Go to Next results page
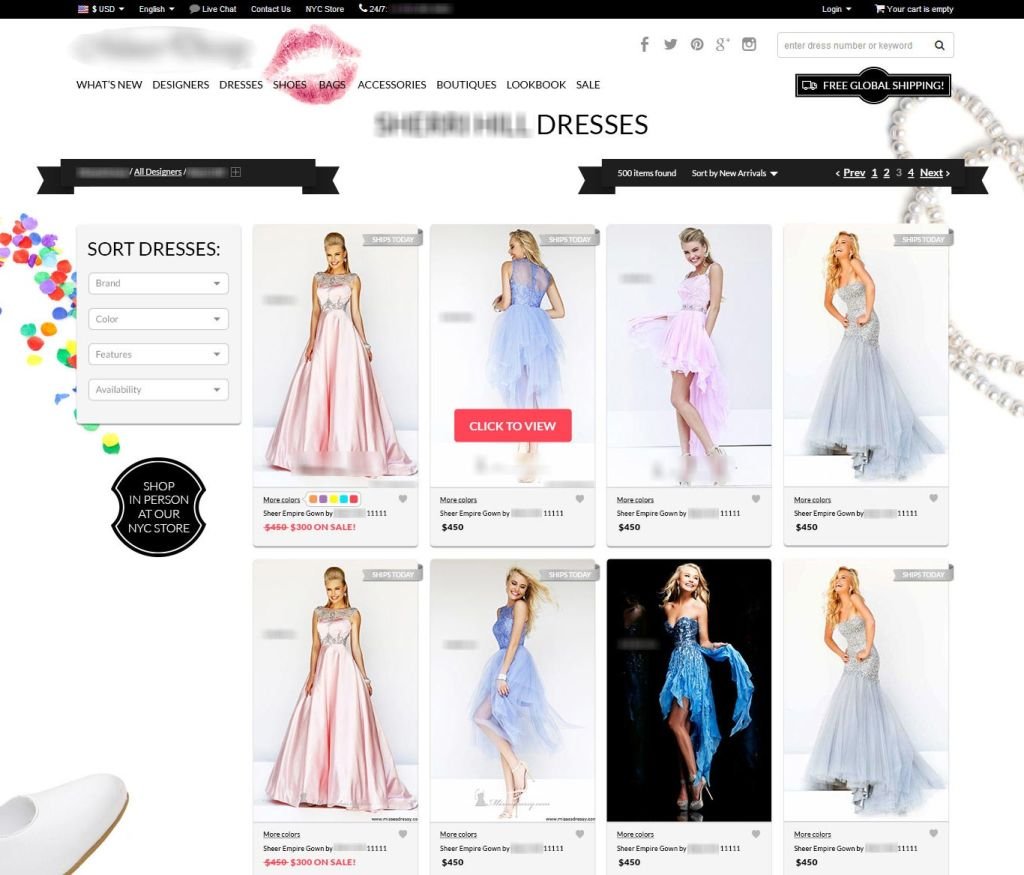 934,173
